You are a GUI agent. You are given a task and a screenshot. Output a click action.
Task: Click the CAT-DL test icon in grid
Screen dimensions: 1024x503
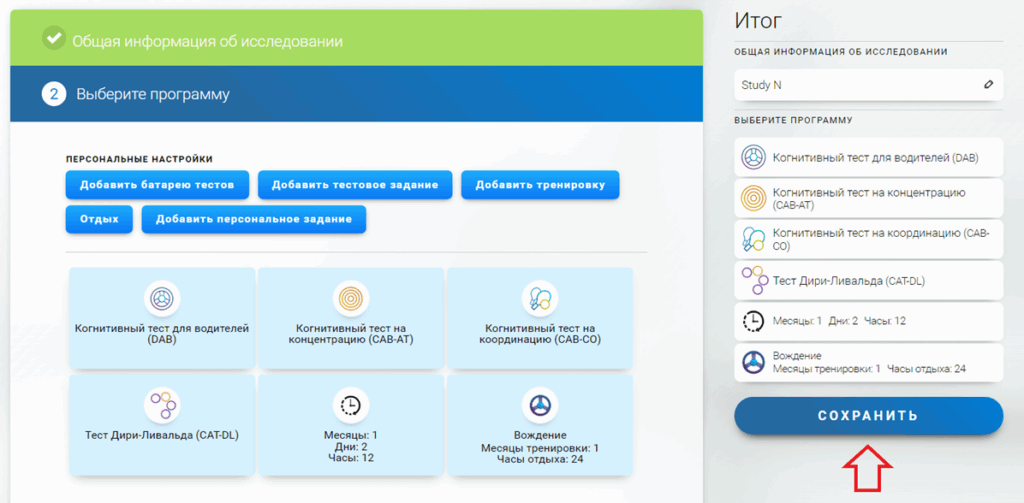(161, 405)
